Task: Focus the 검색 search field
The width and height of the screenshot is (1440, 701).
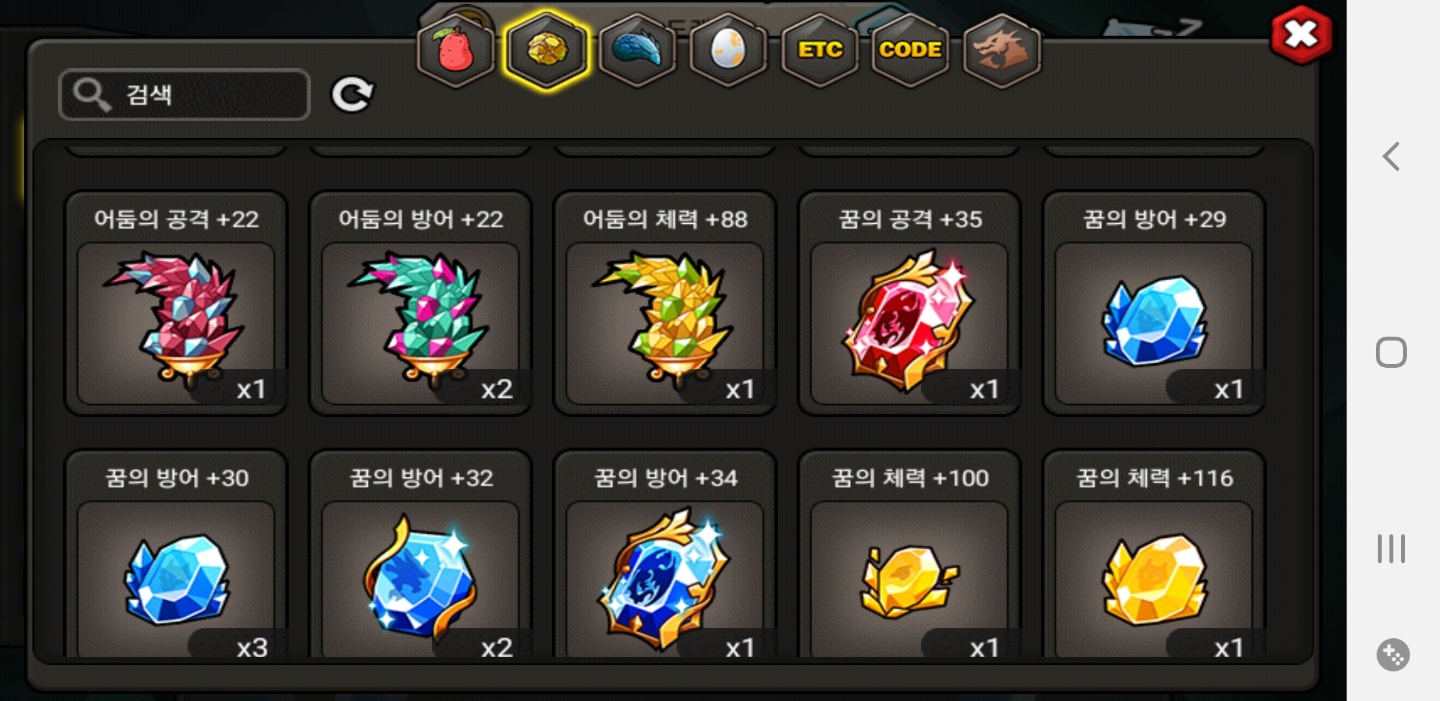Action: click(x=184, y=95)
